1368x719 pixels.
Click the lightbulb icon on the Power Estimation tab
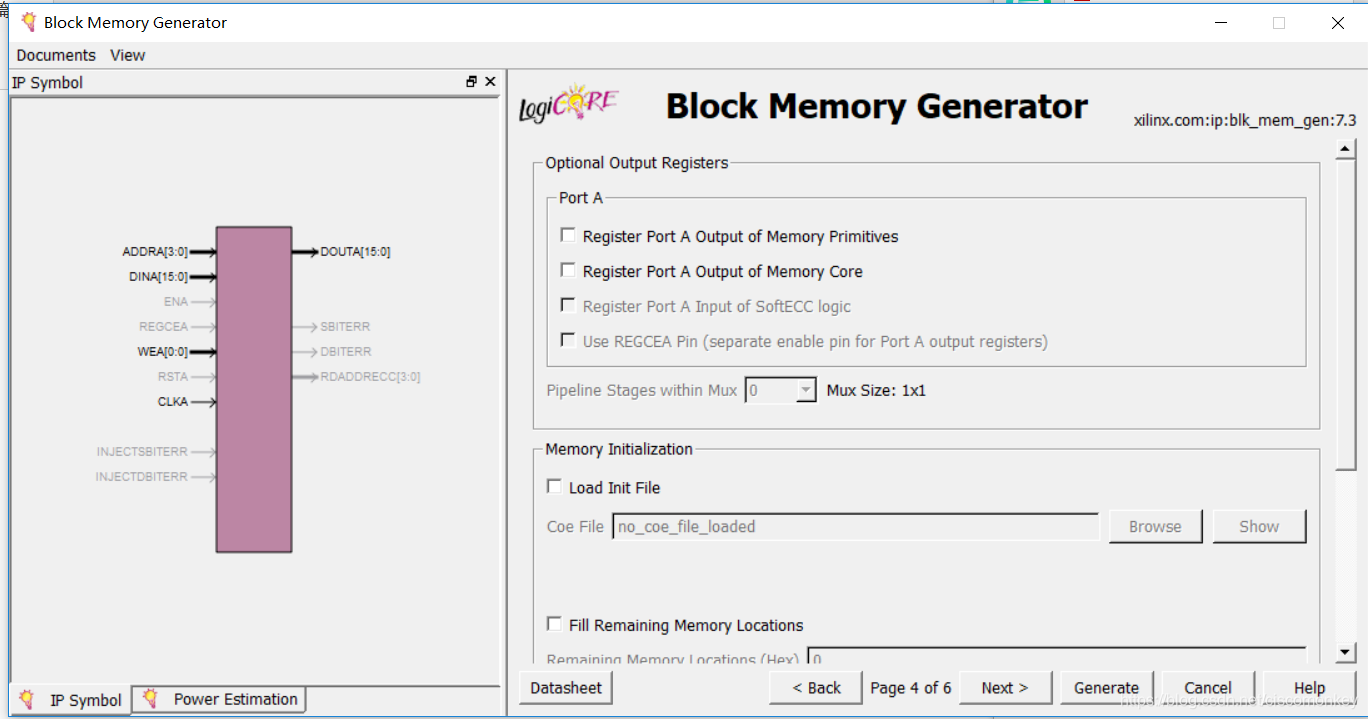coord(150,698)
